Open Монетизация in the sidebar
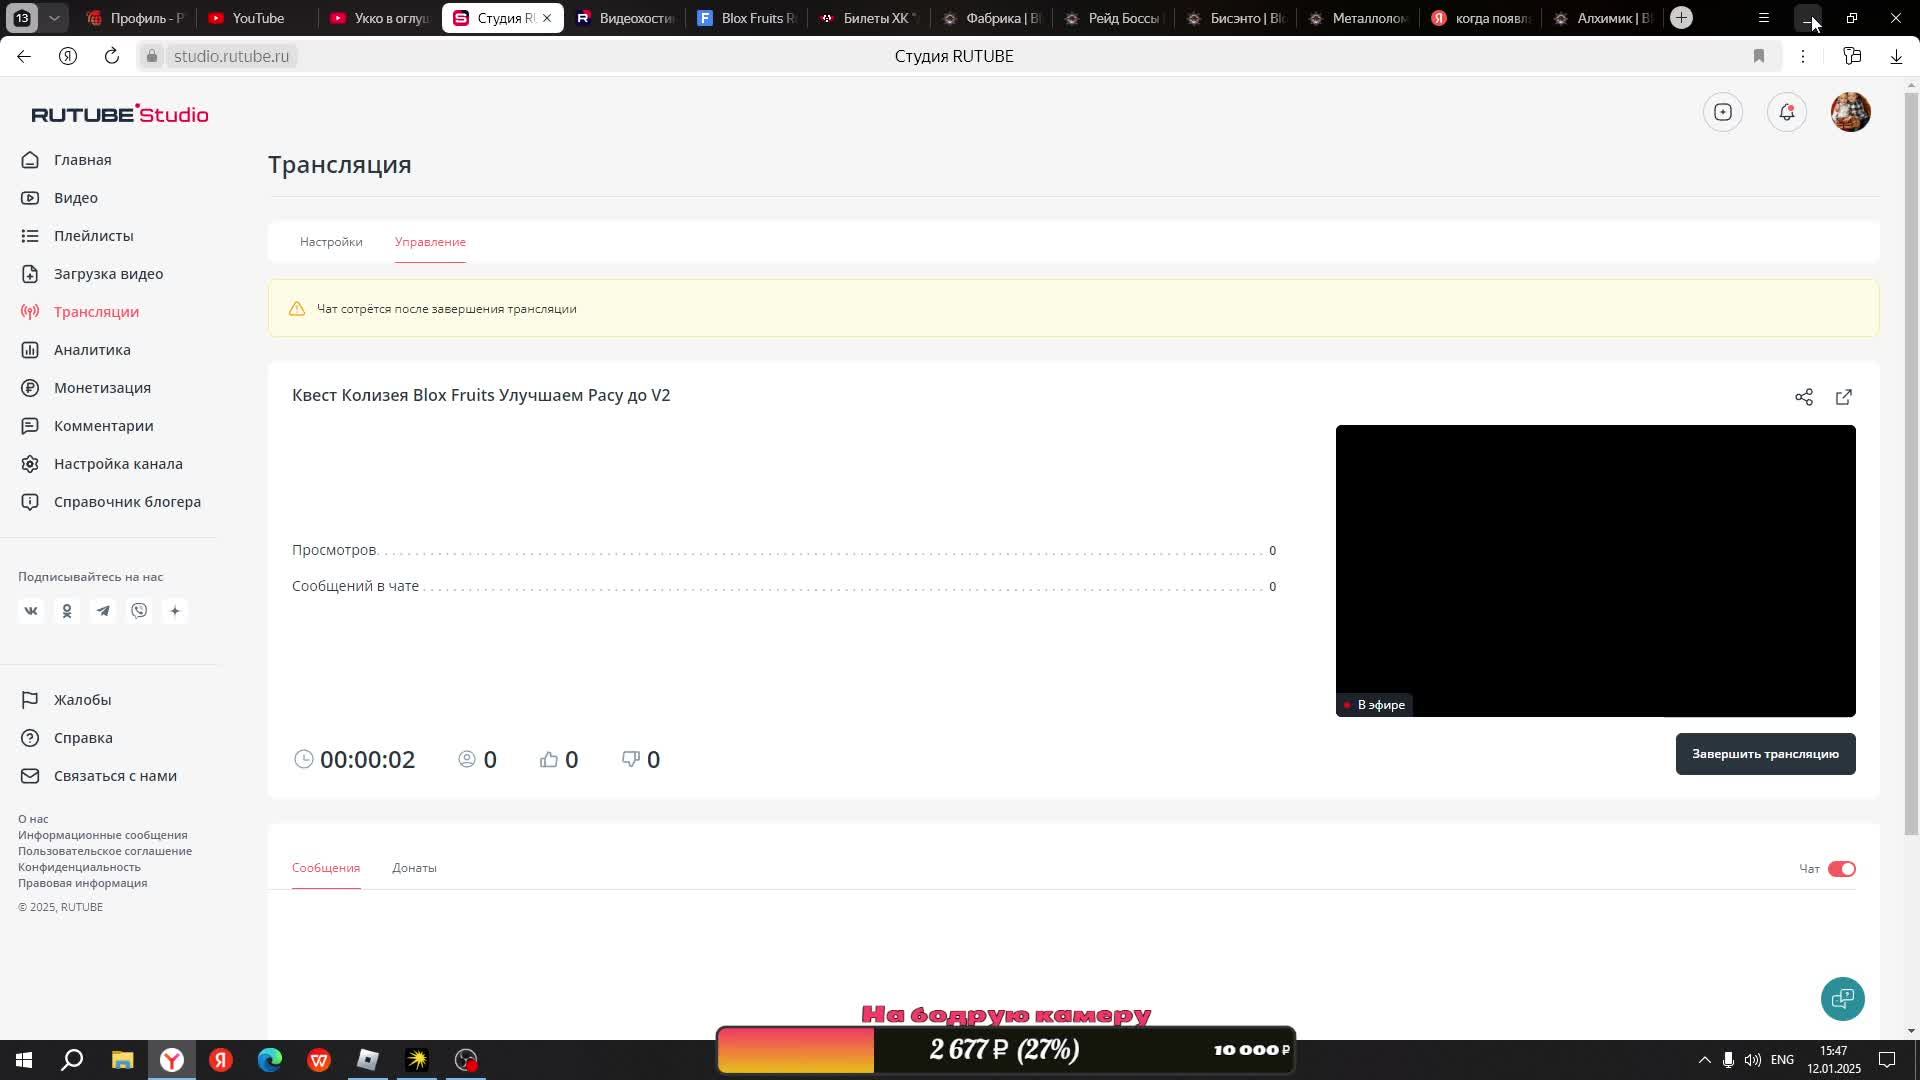Image resolution: width=1920 pixels, height=1080 pixels. click(x=102, y=388)
